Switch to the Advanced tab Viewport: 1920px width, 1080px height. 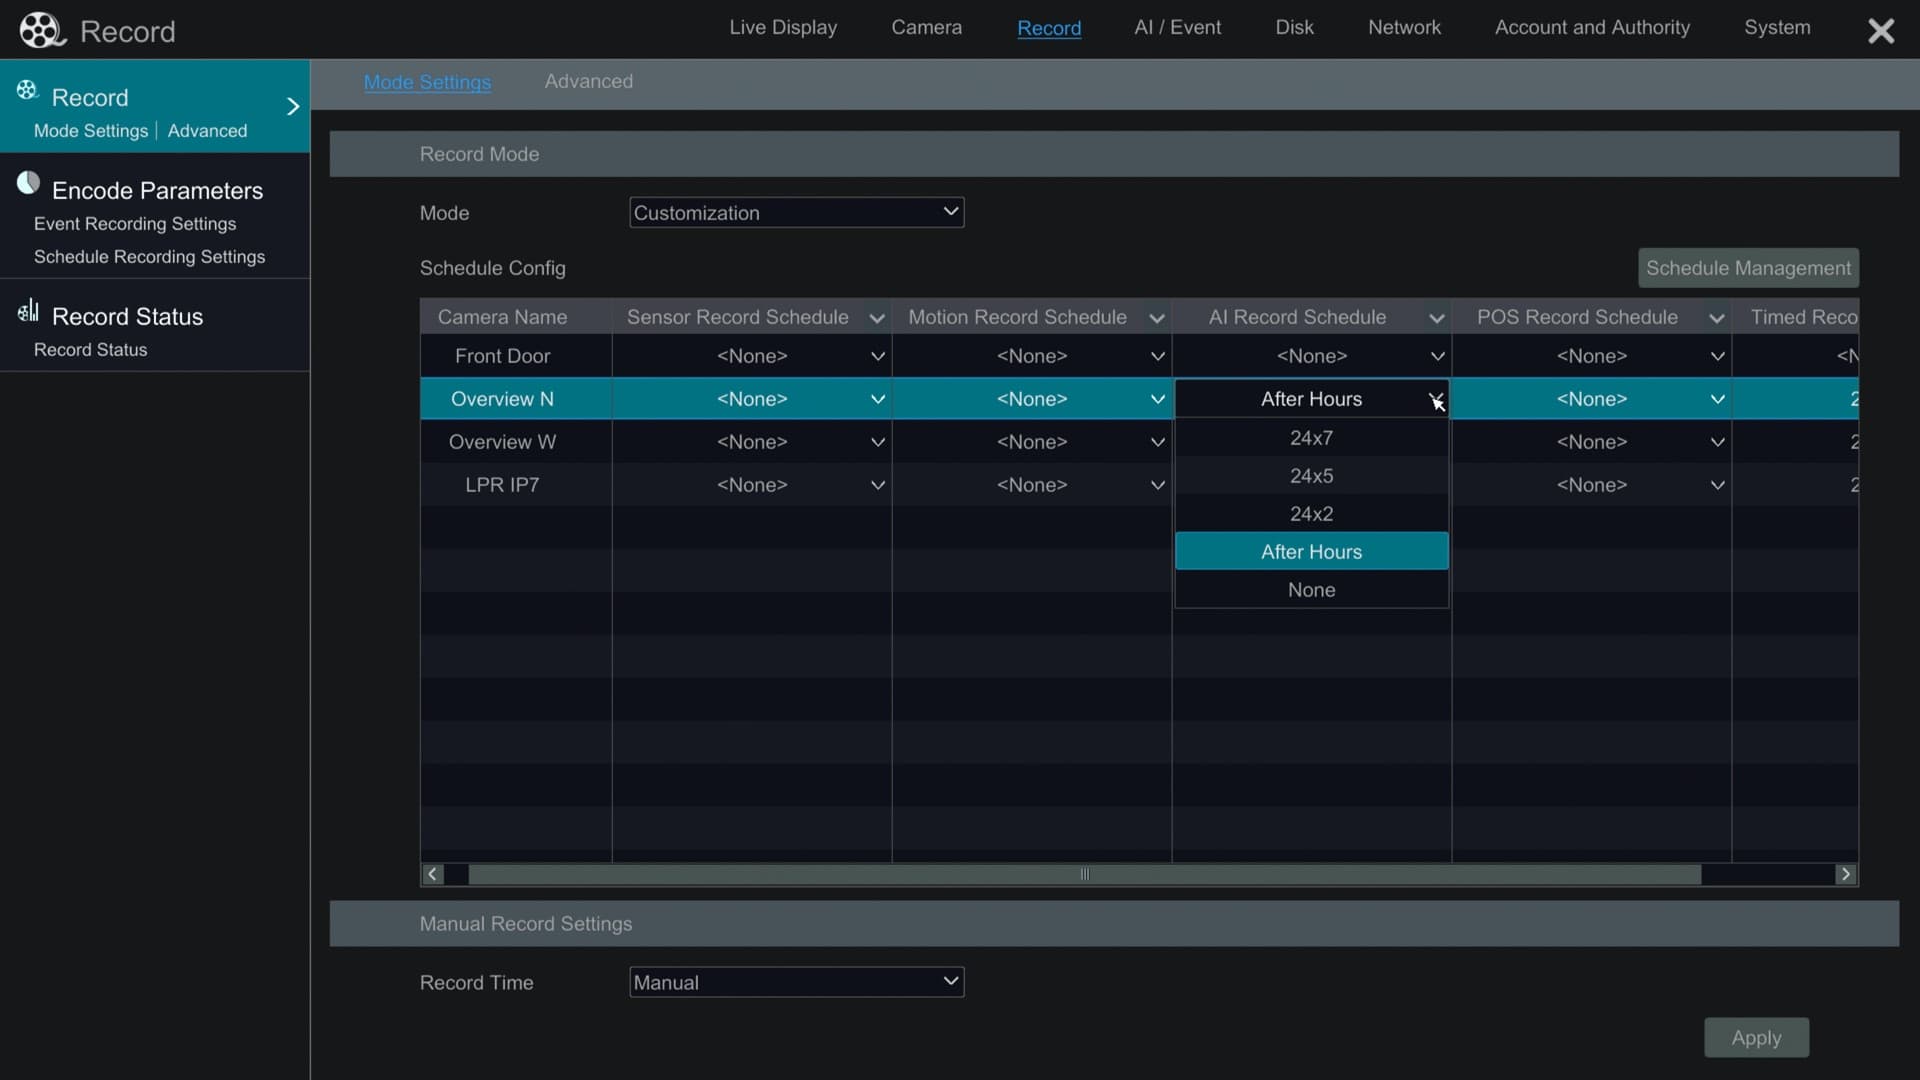588,81
